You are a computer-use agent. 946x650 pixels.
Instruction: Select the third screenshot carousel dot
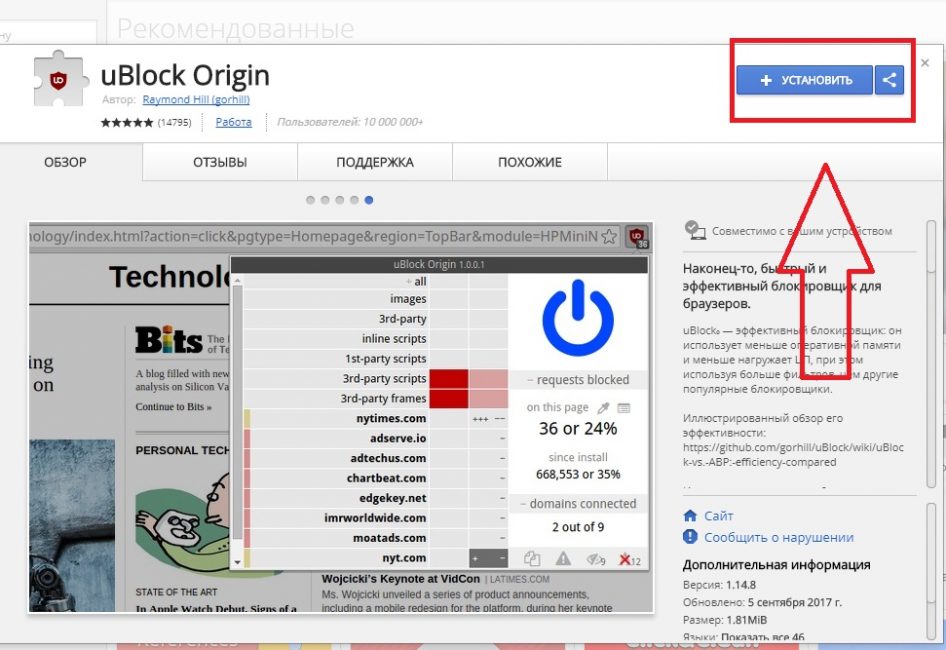(x=340, y=200)
